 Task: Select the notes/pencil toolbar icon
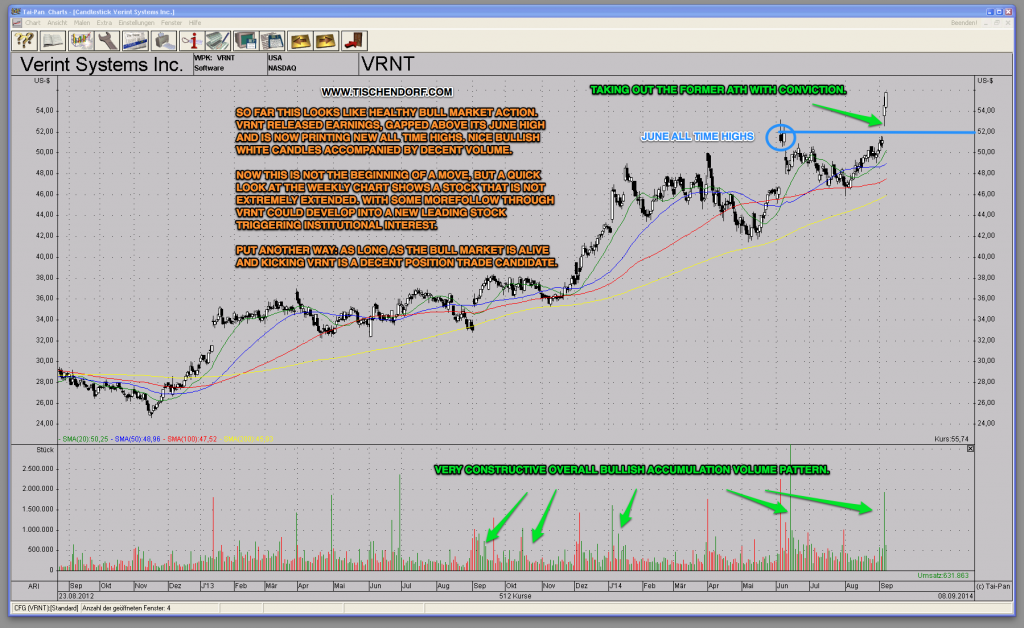click(x=218, y=41)
